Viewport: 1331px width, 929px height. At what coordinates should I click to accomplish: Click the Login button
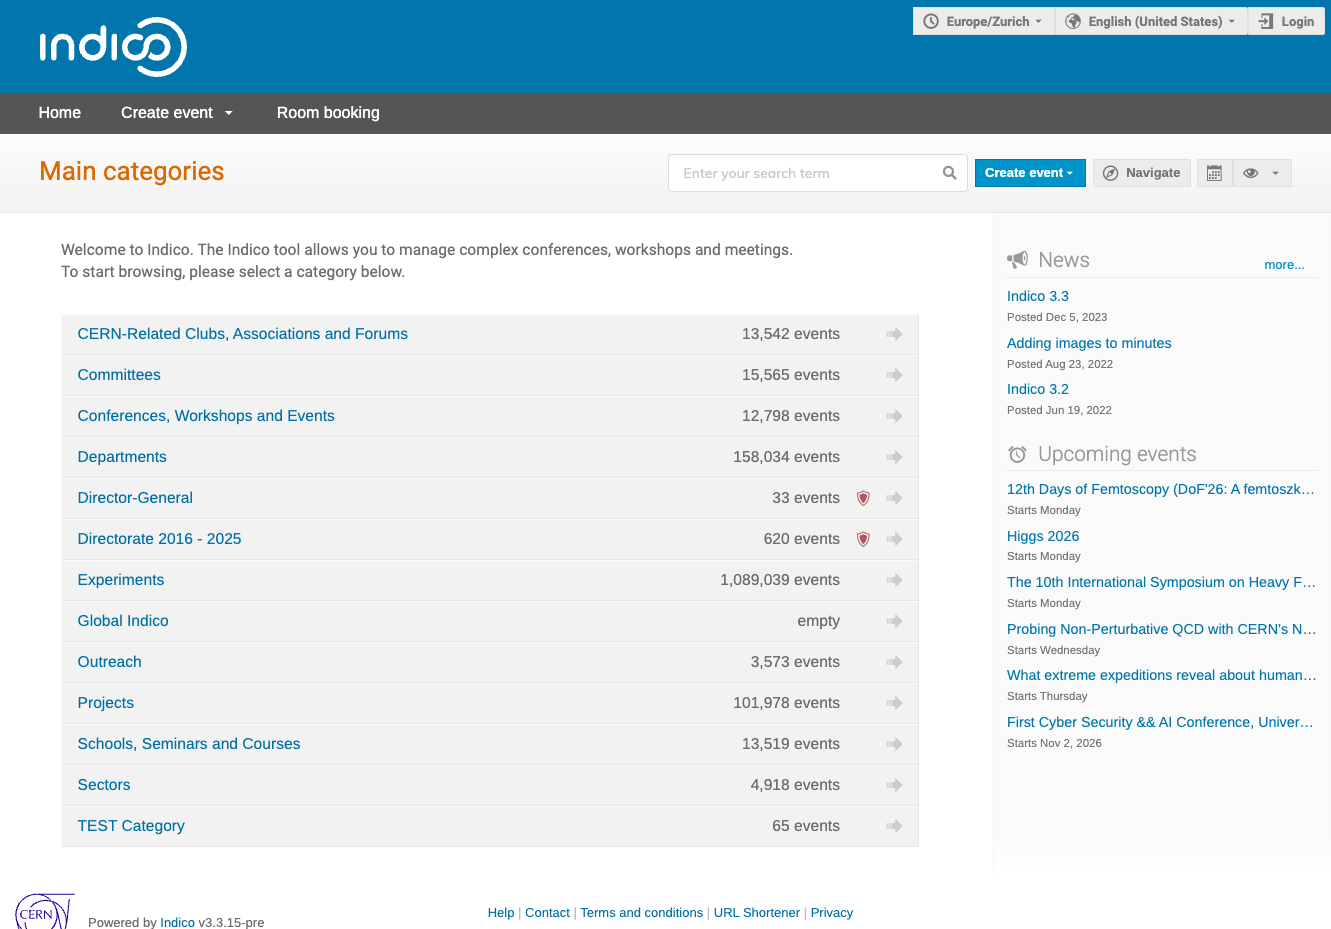click(1286, 21)
